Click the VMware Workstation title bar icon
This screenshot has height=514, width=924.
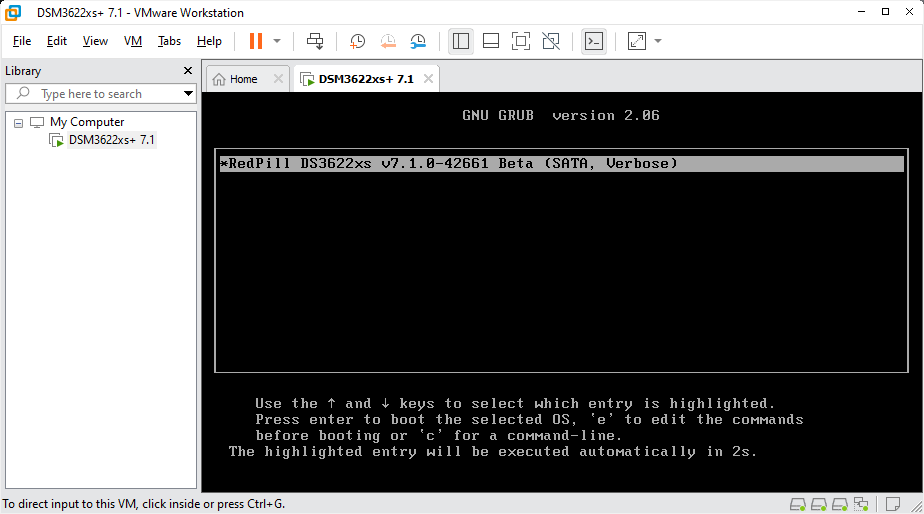point(13,12)
